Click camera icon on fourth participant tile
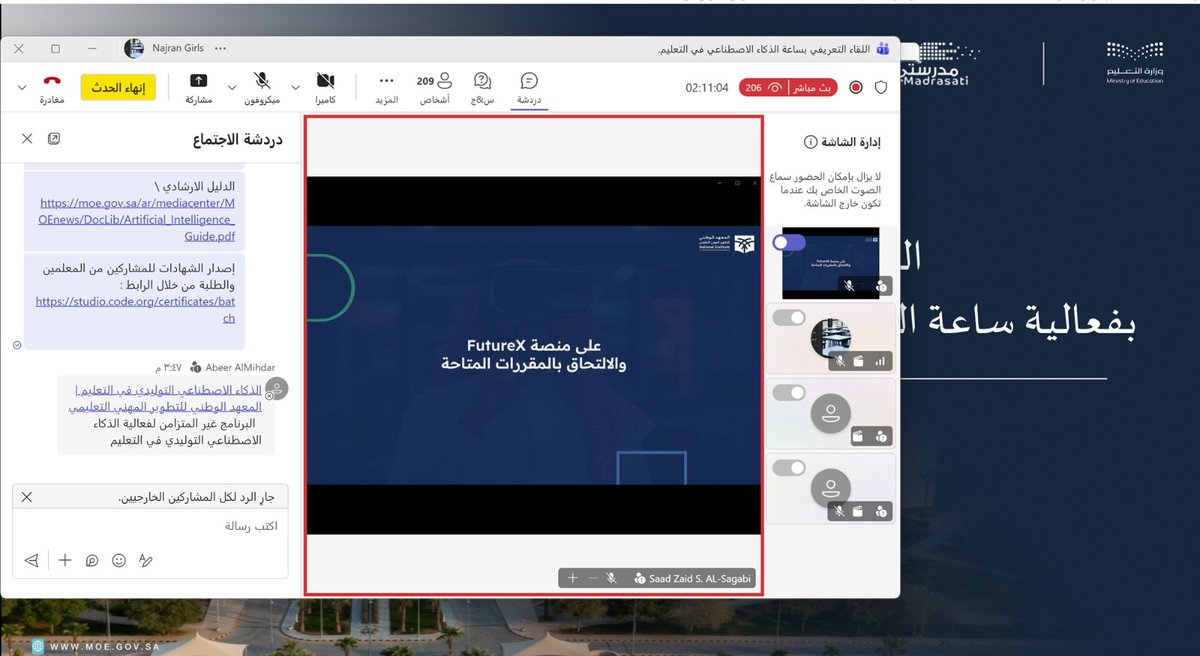1200x656 pixels. [859, 511]
